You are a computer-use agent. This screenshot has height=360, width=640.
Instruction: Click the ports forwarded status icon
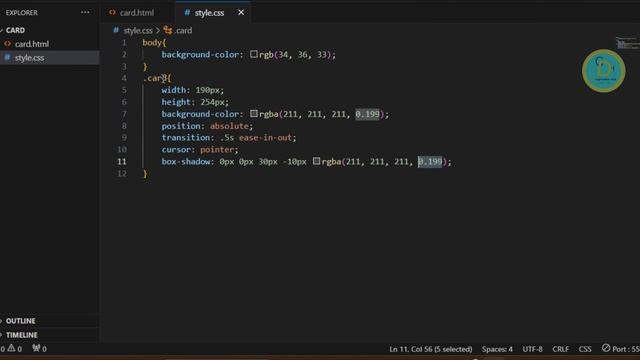pos(40,349)
